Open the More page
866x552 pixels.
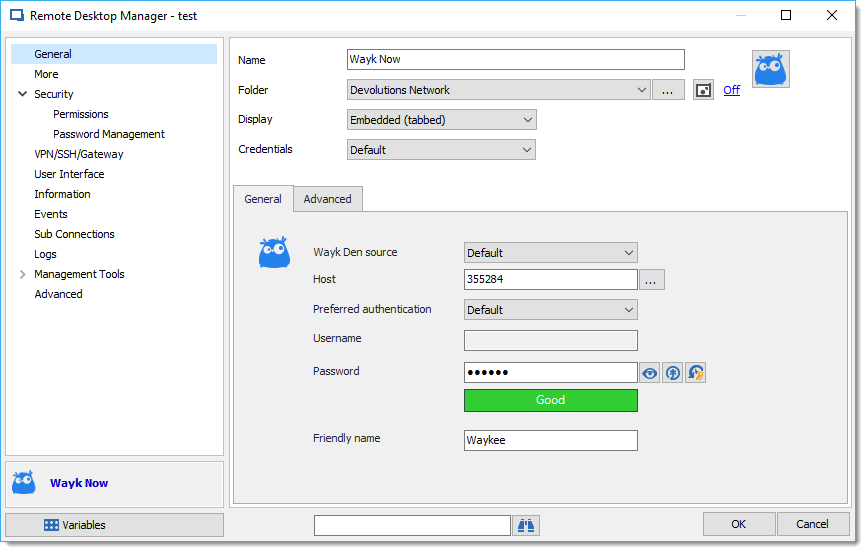46,74
